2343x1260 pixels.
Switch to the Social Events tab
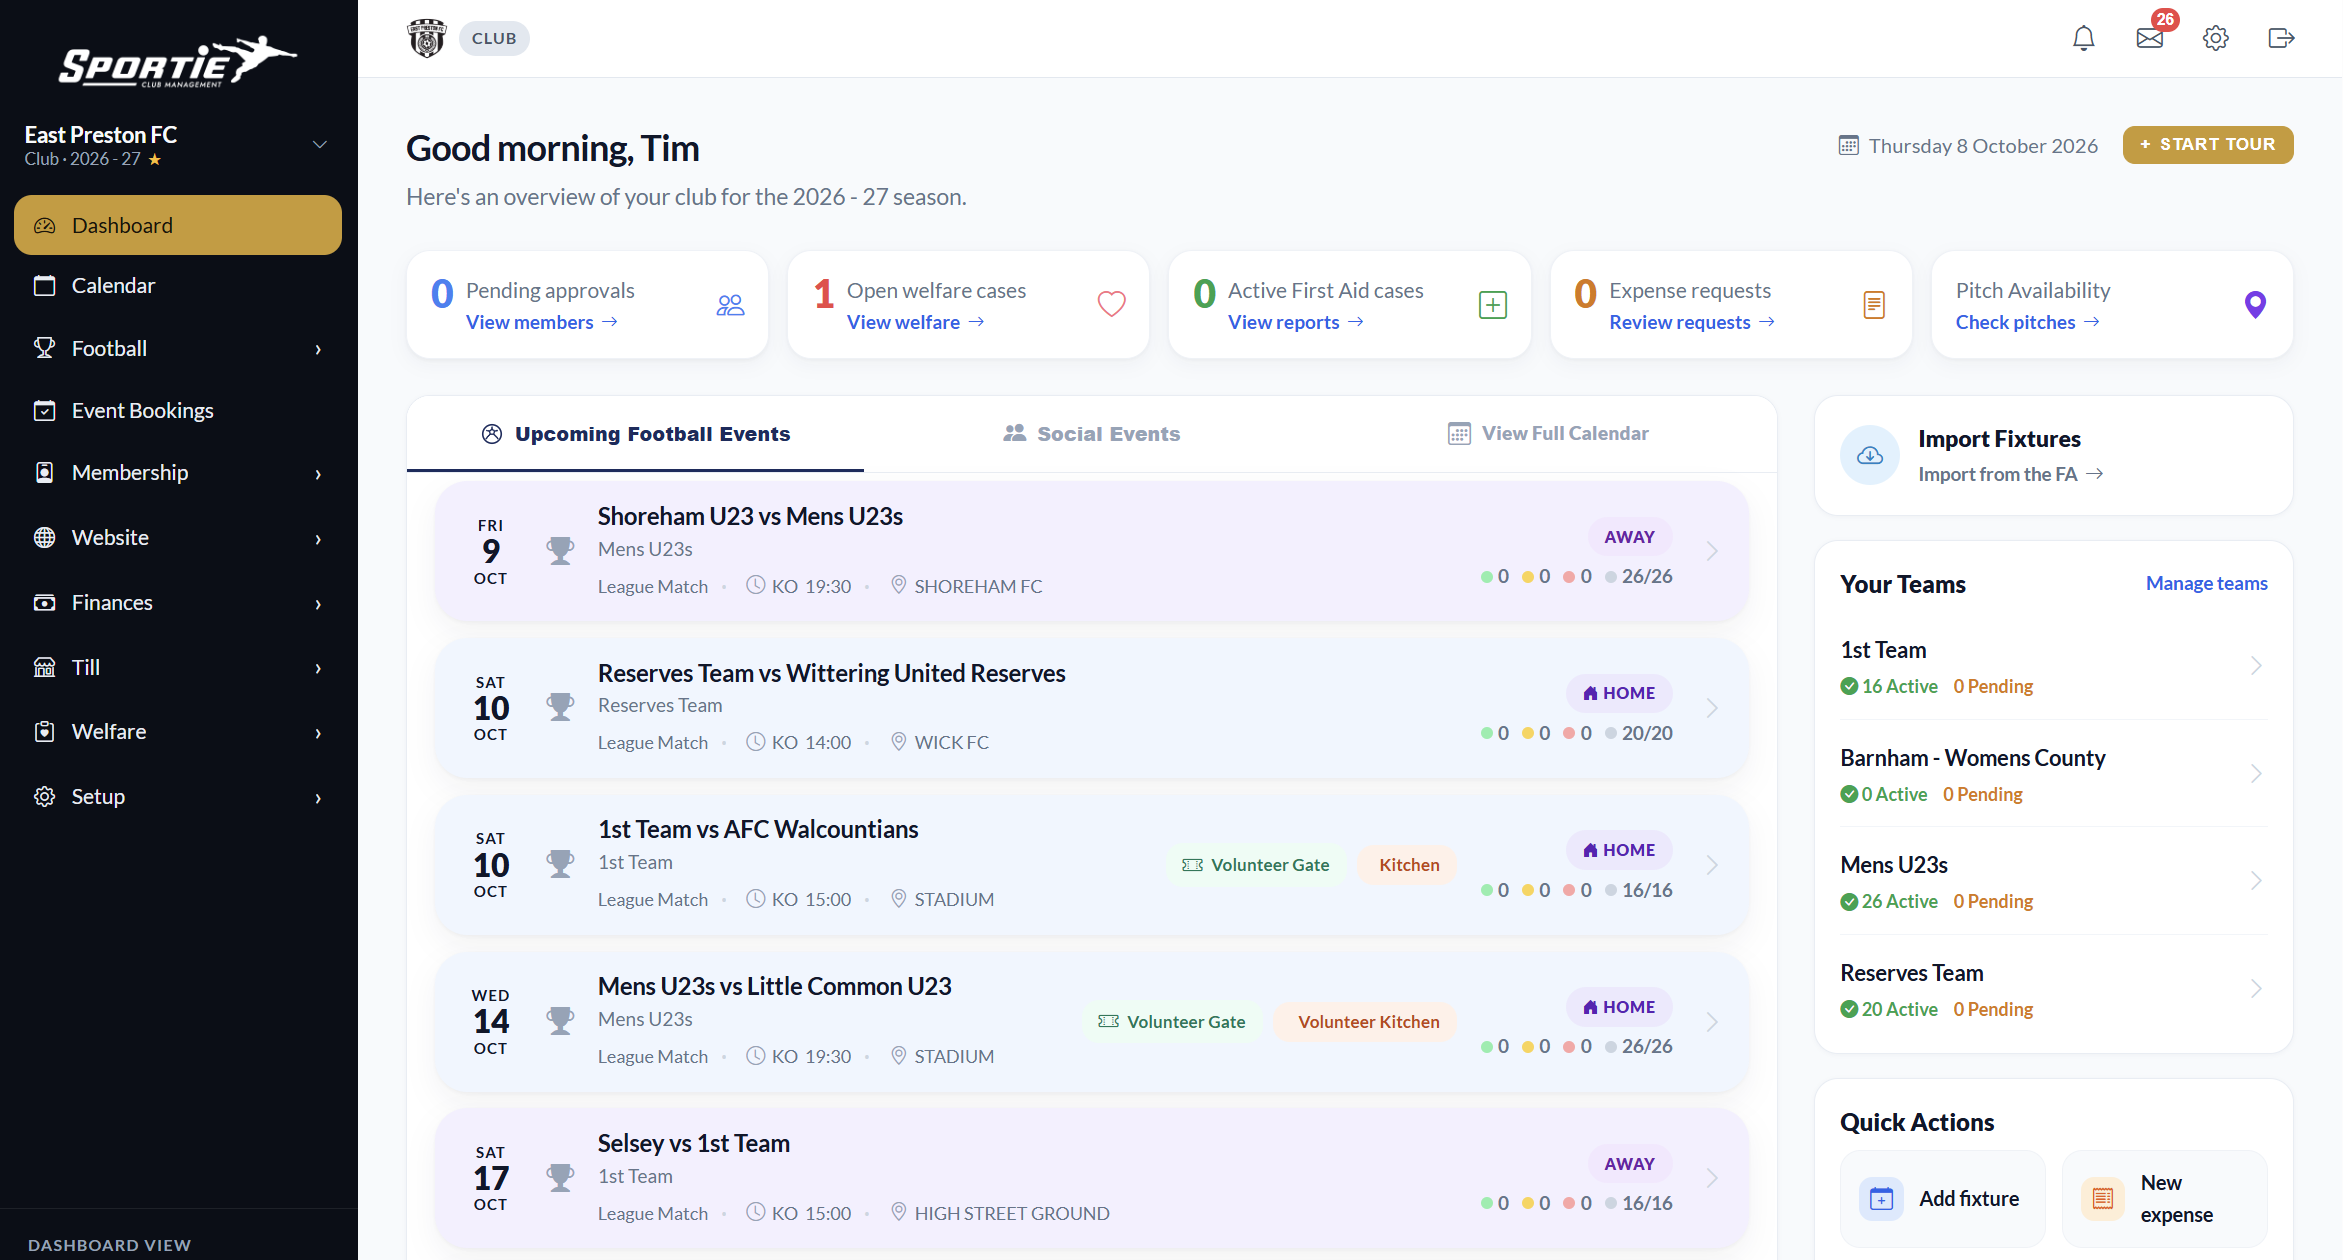click(x=1091, y=434)
